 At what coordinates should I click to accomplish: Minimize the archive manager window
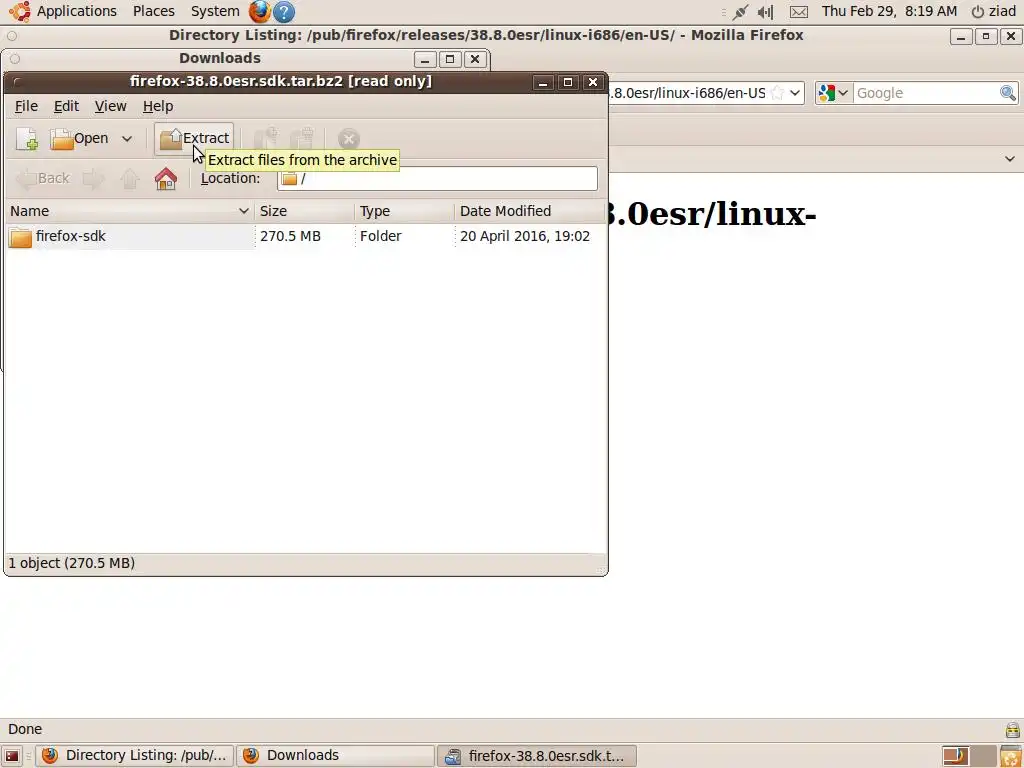(x=543, y=82)
